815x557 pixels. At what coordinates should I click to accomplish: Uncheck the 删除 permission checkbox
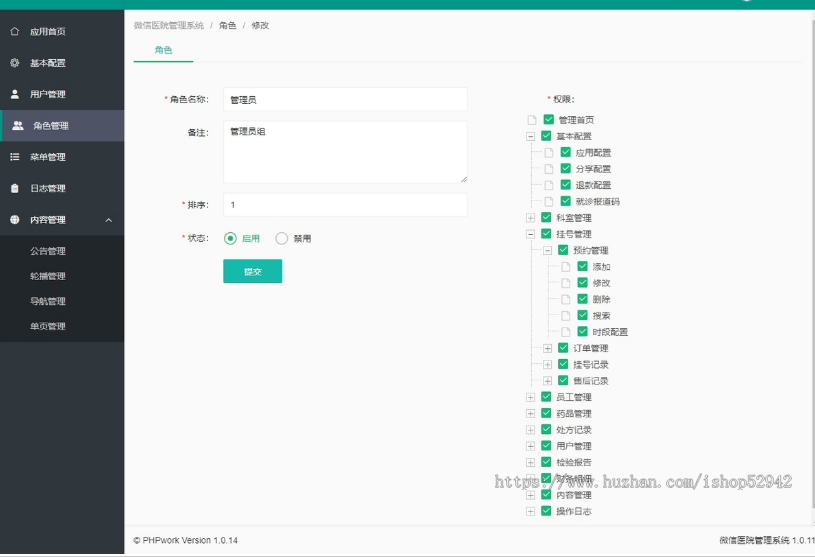[x=583, y=299]
